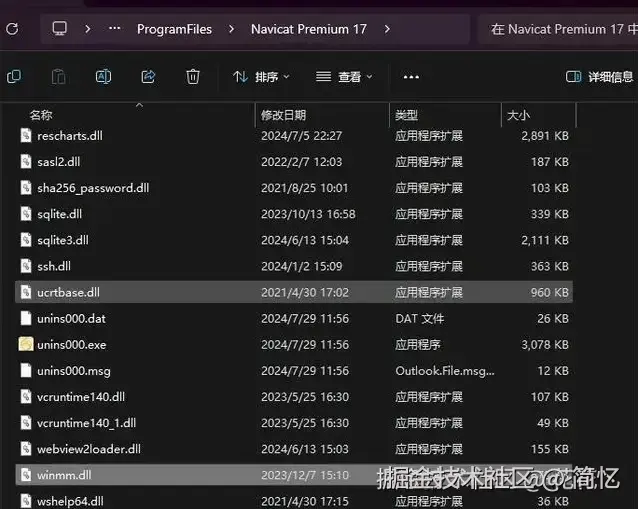Screen dimensions: 638x509
Task: Click the Paste toolbar icon
Action: pos(59,76)
